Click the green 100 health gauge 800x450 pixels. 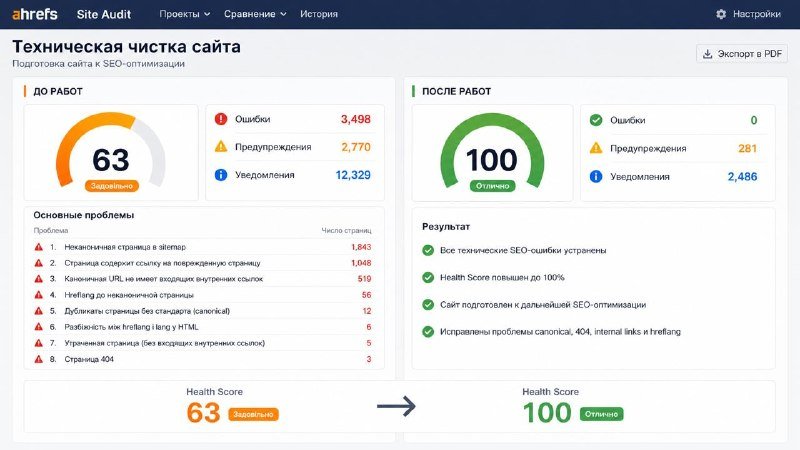point(492,149)
